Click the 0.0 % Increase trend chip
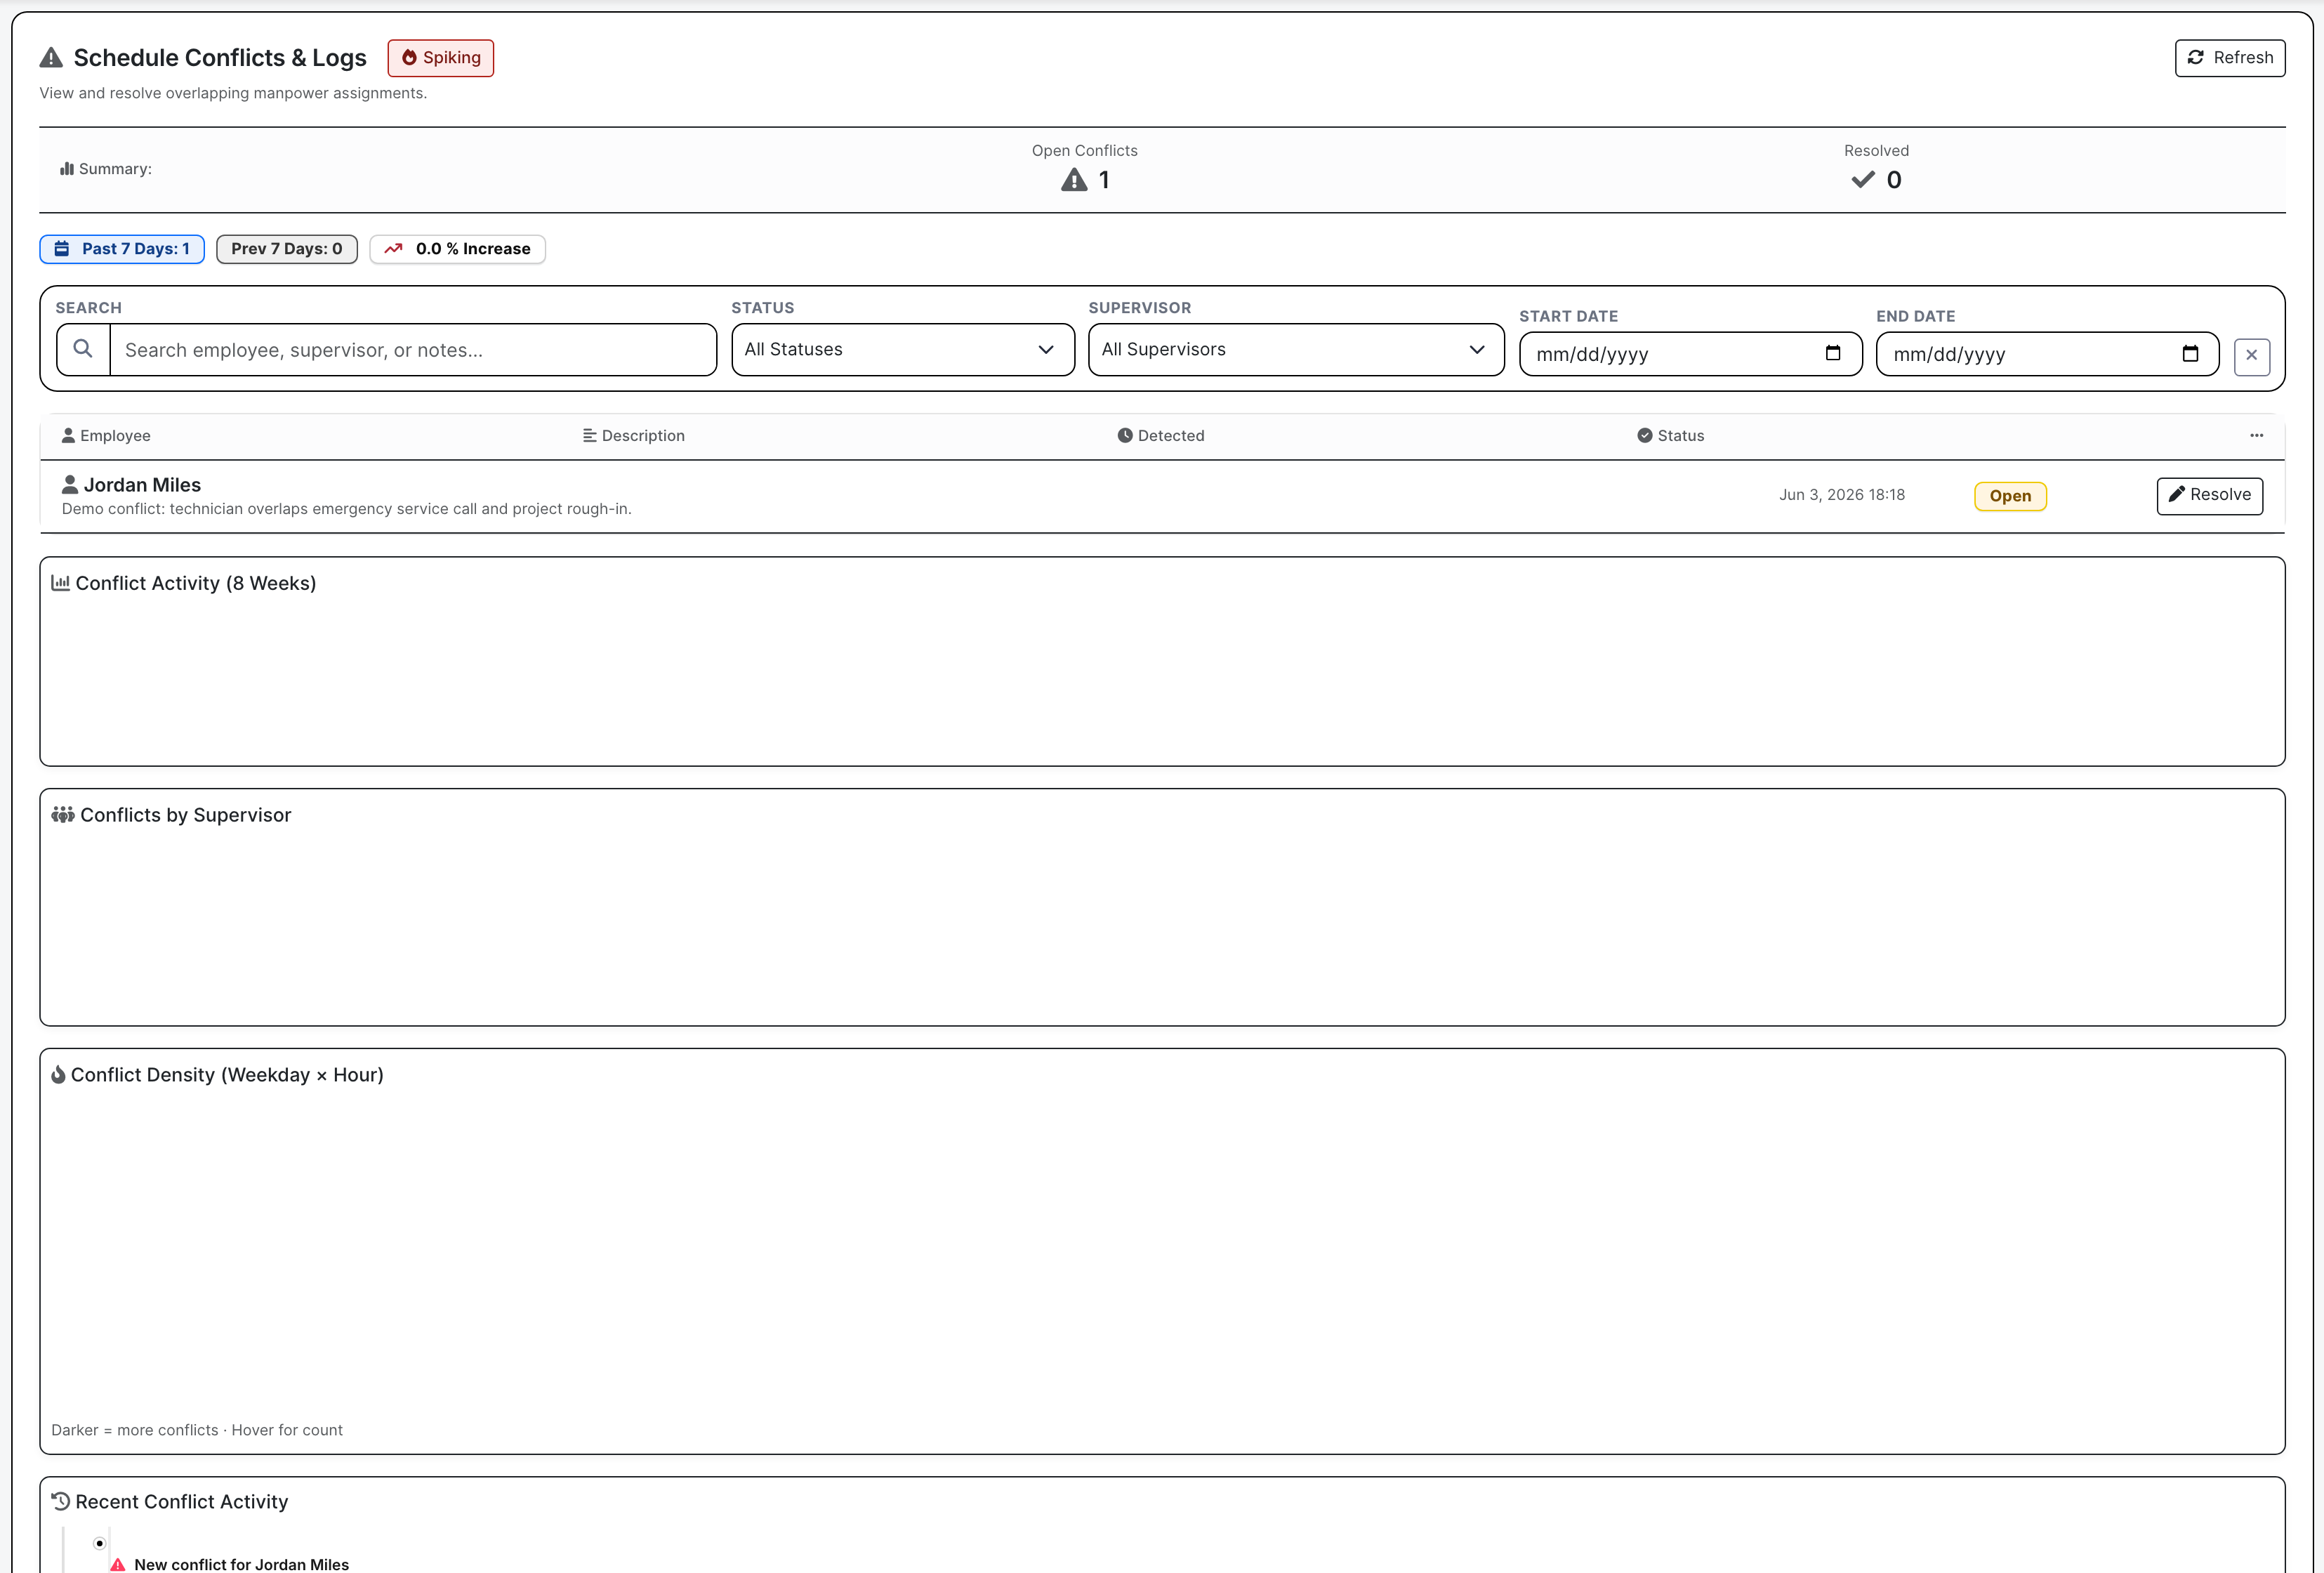 [458, 249]
